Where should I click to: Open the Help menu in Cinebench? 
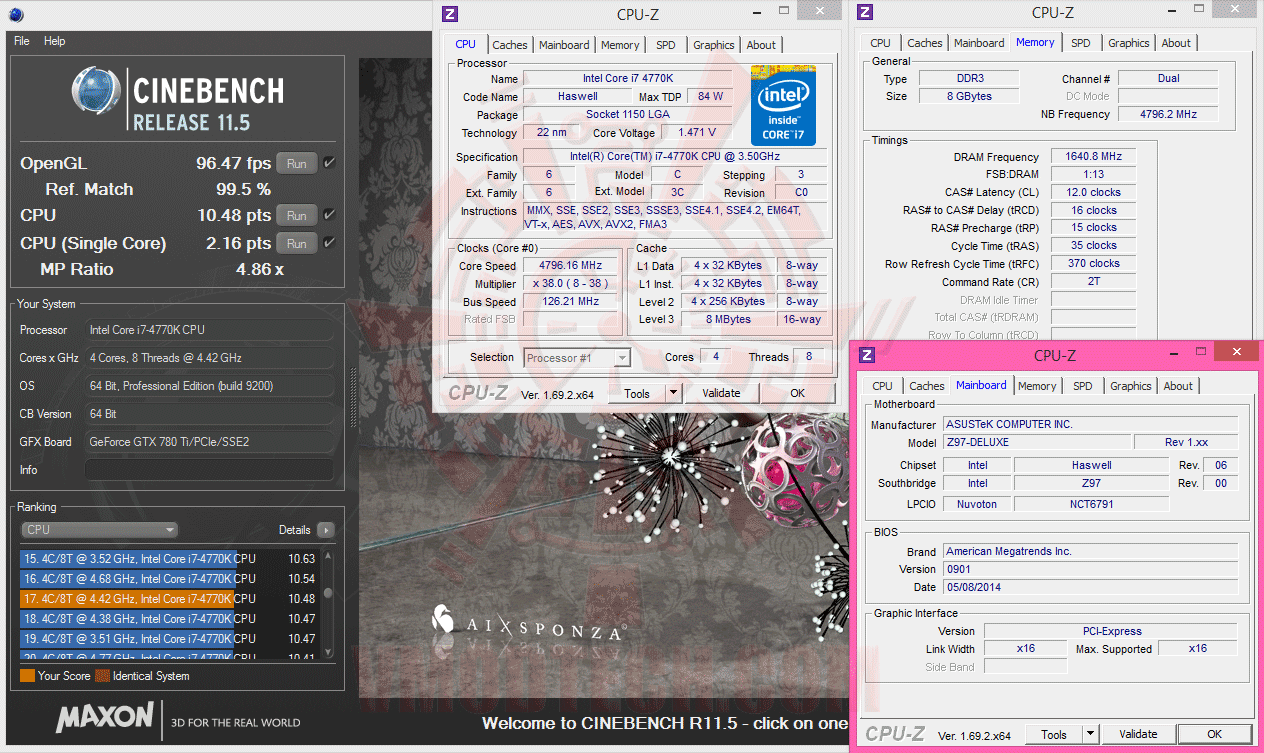tap(55, 41)
